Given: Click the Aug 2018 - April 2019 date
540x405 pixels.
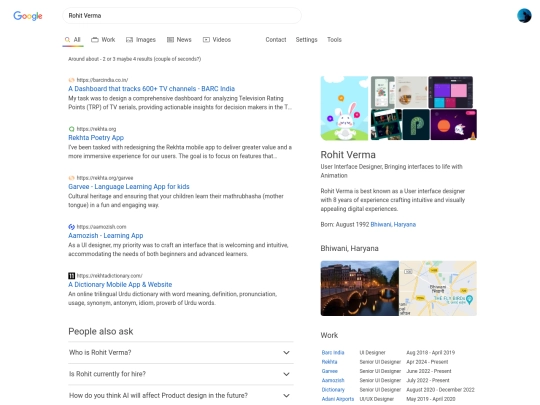Looking at the screenshot, I should (x=430, y=353).
